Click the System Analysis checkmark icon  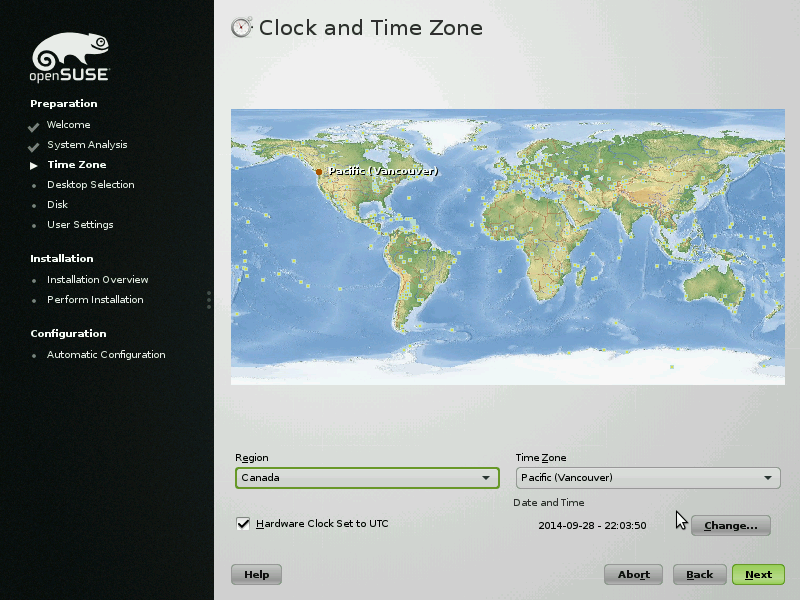(34, 146)
